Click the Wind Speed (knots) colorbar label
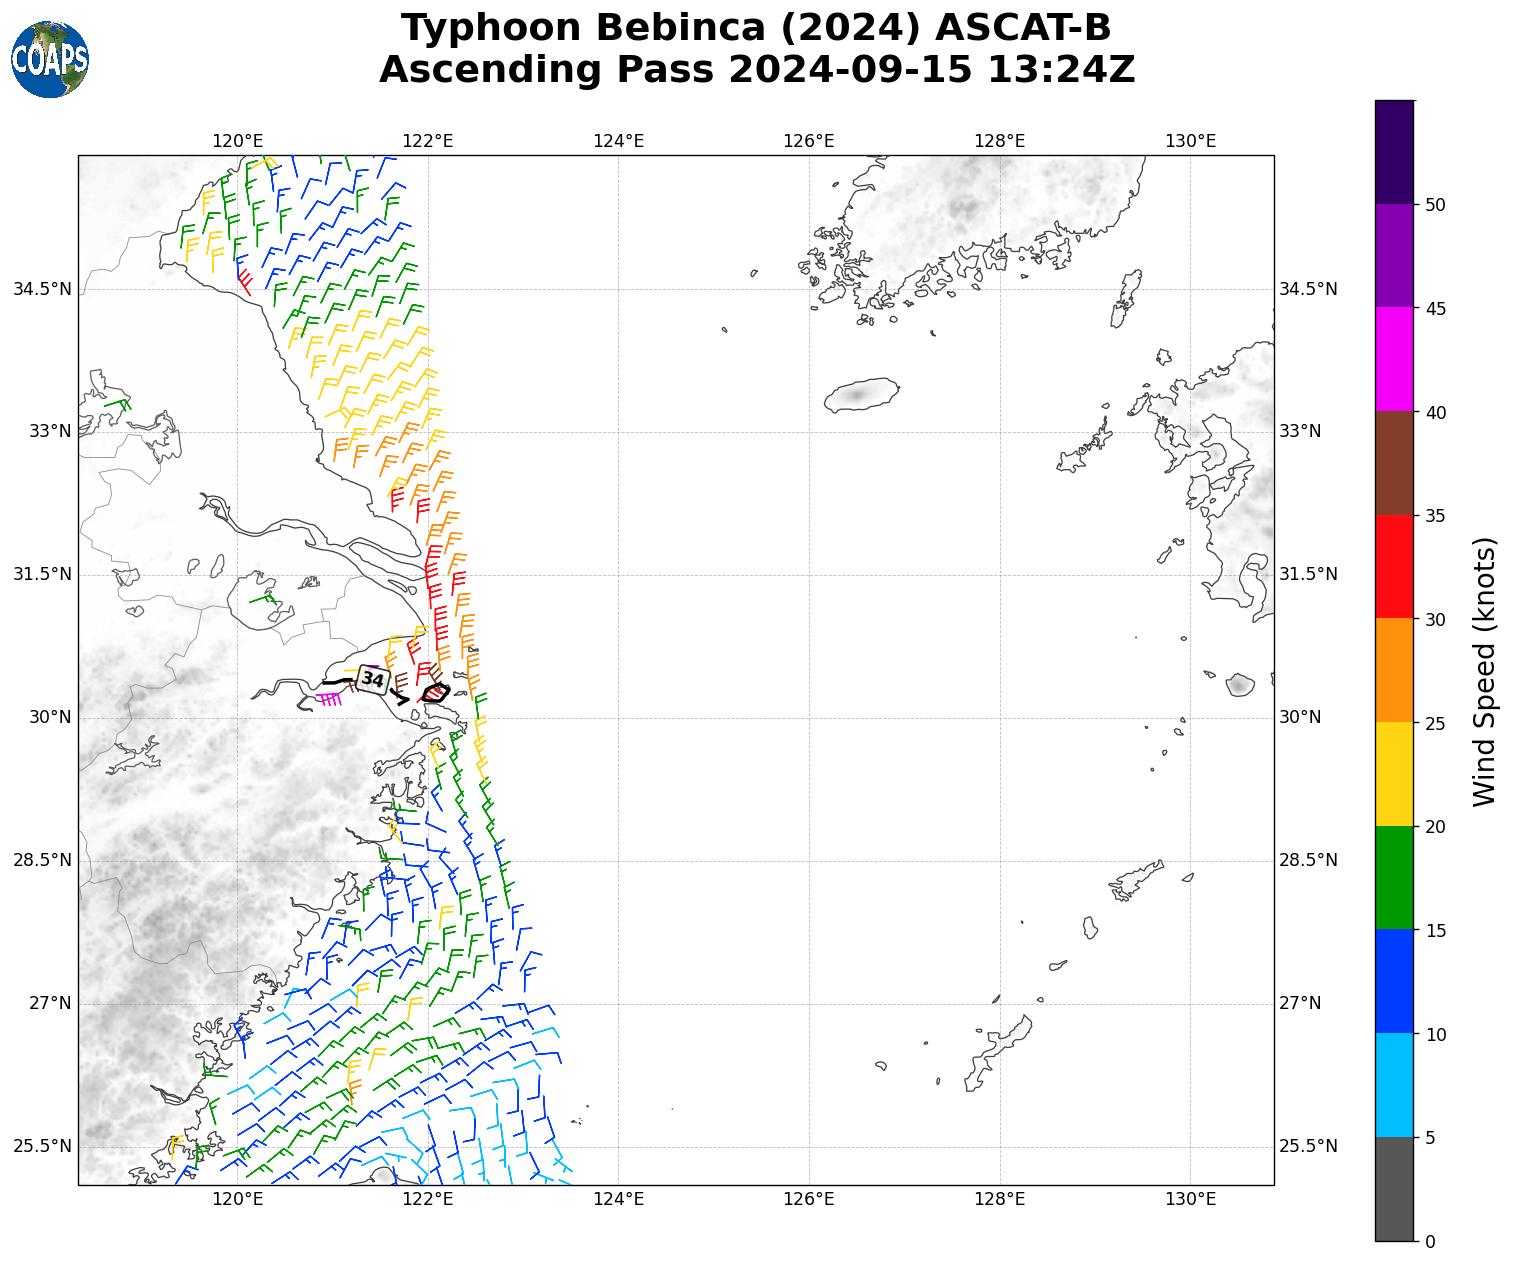This screenshot has width=1513, height=1264. (1485, 671)
